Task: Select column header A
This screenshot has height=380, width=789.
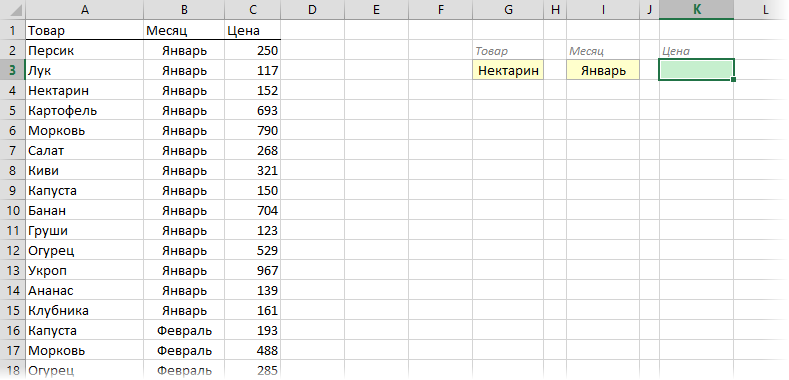Action: 85,10
